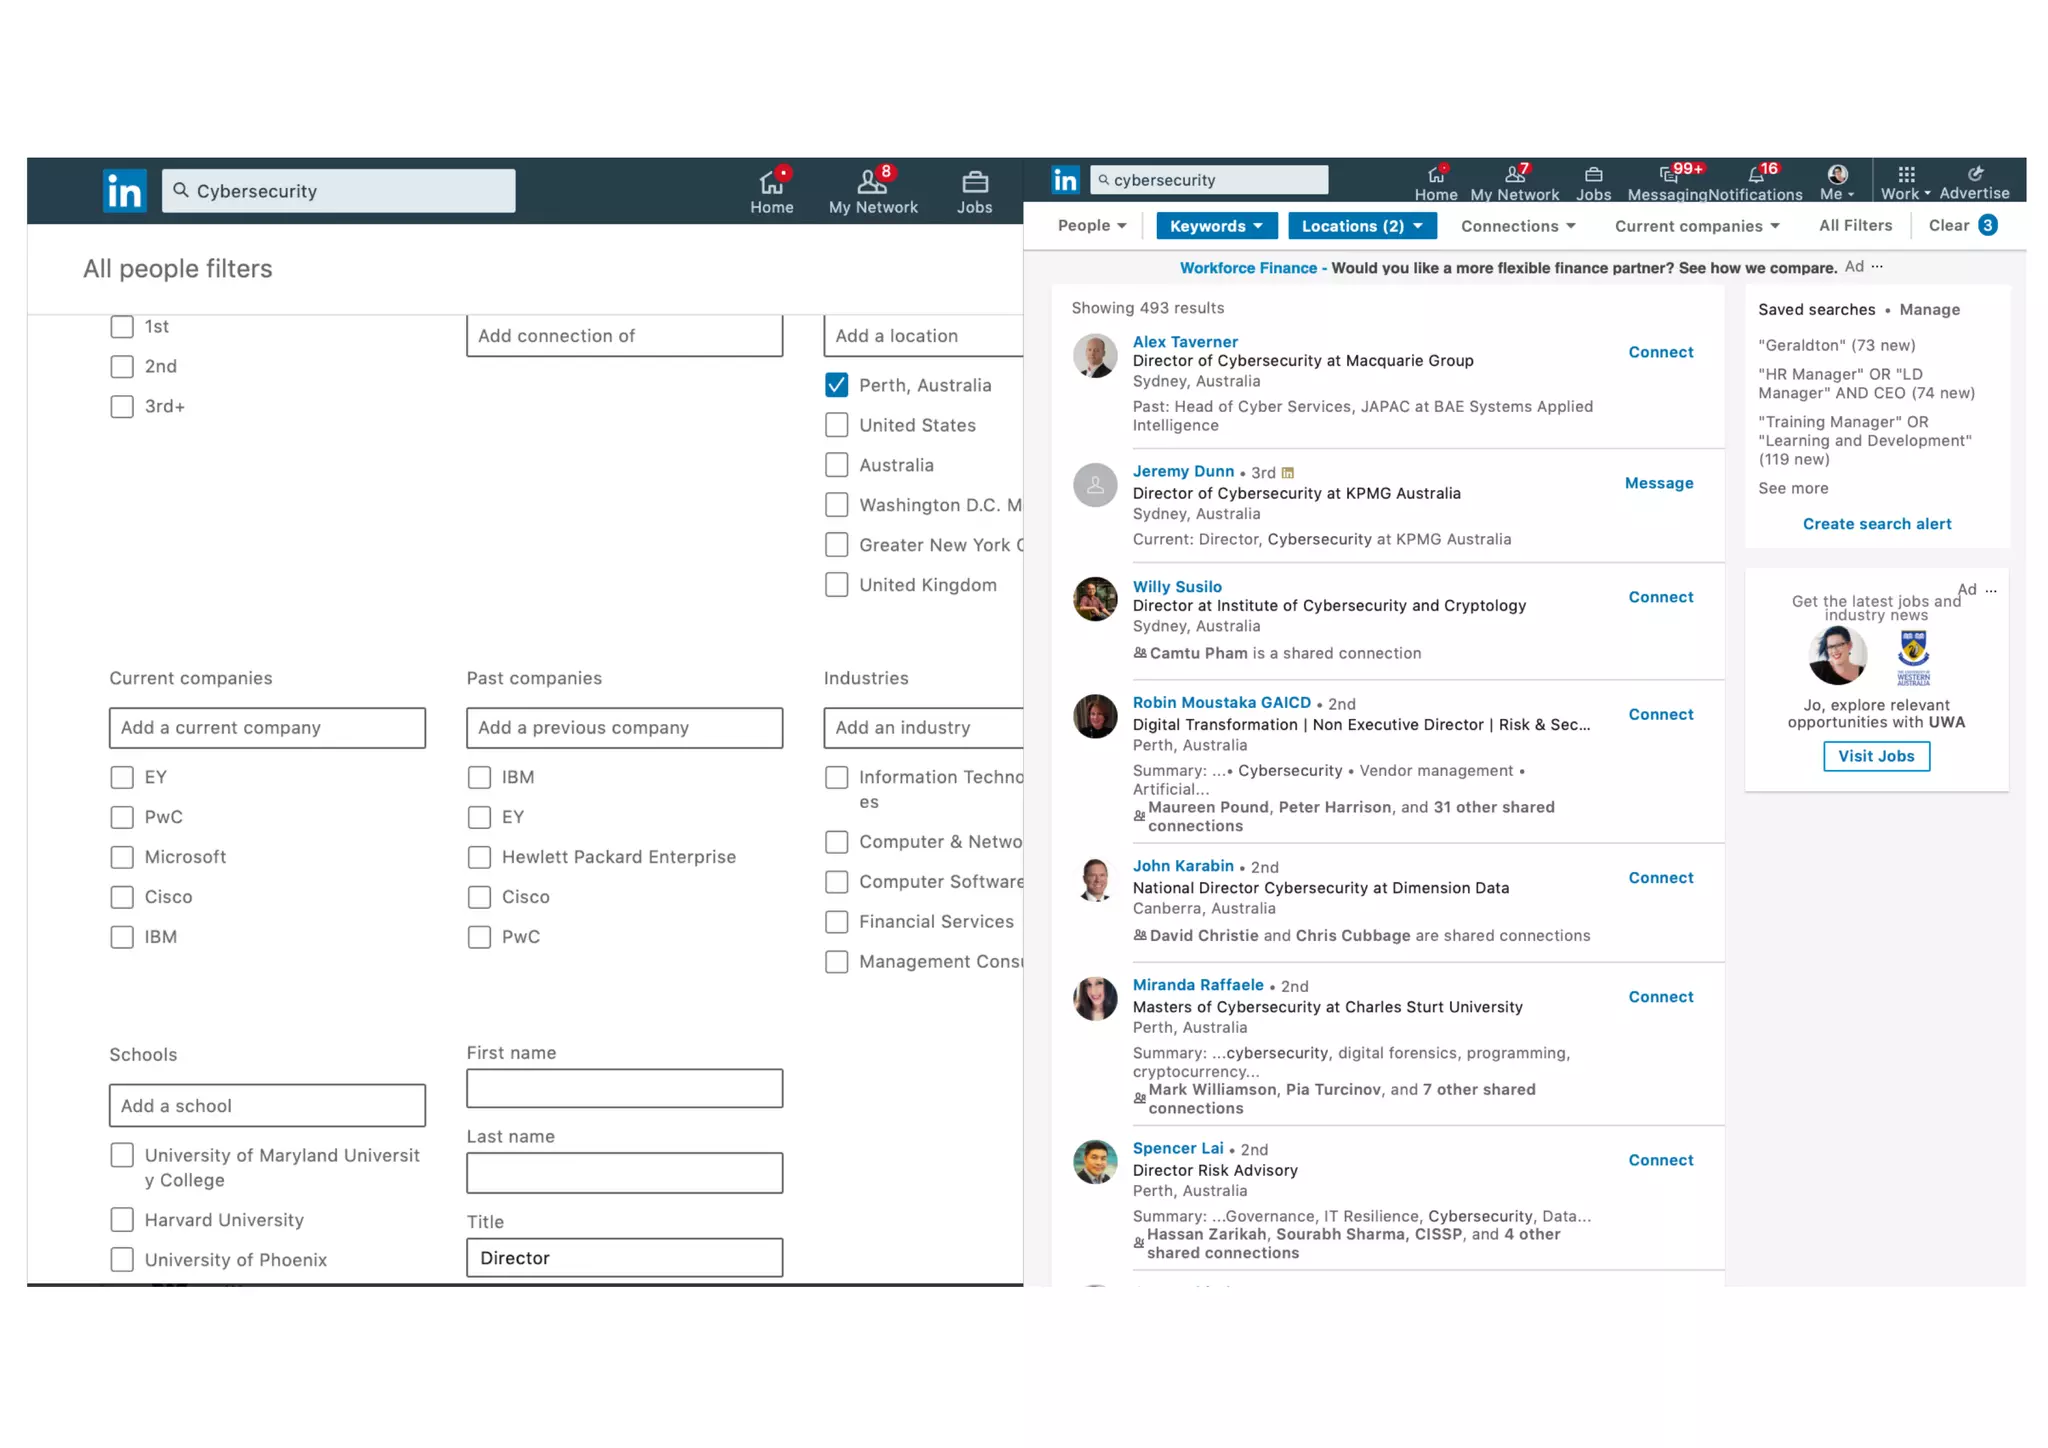Check the 2nd connections checkbox
Image resolution: width=2048 pixels, height=1448 pixels.
coord(122,367)
